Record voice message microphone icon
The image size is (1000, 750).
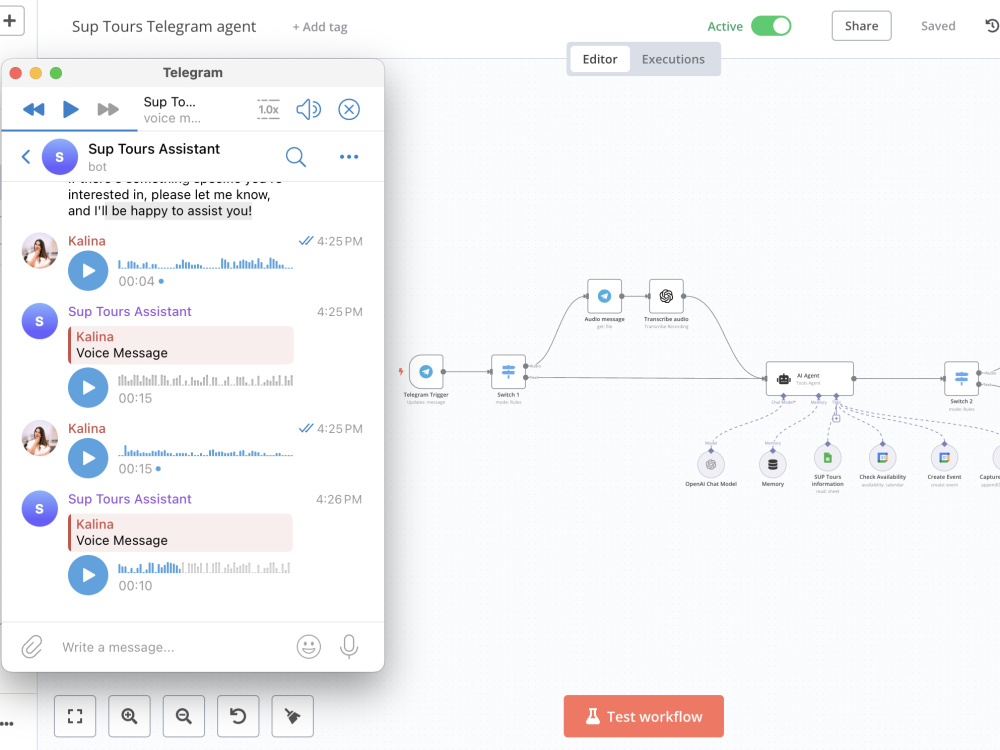pos(349,647)
